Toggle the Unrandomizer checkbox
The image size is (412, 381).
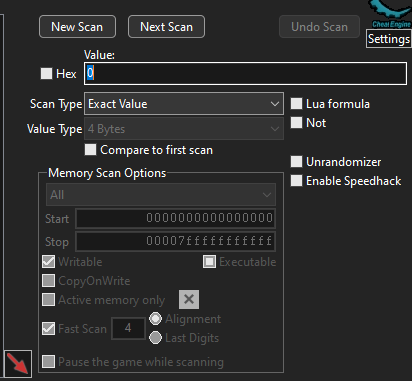click(296, 162)
